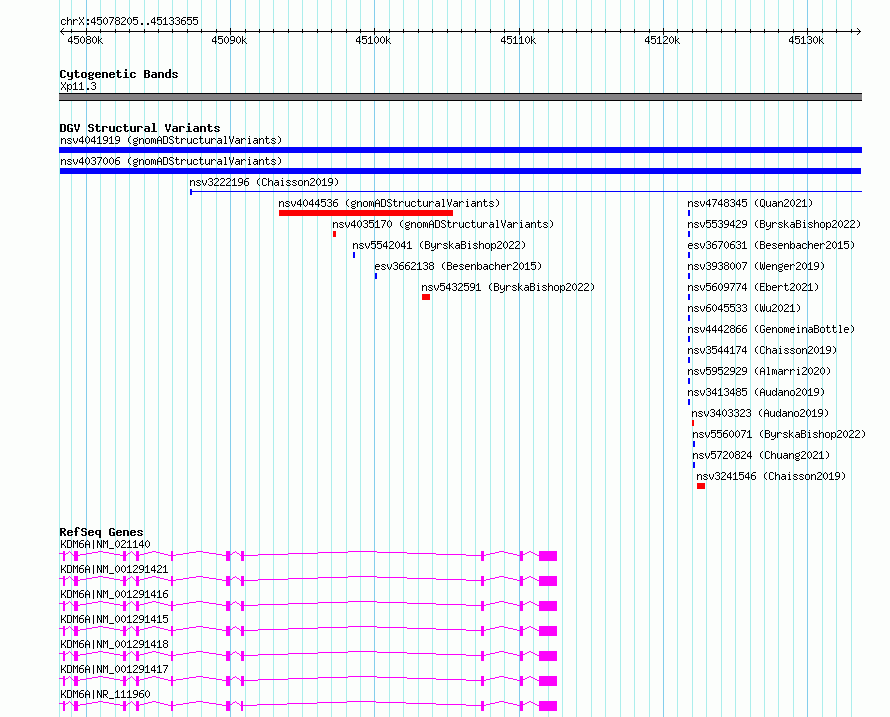
Task: Click the Xp11.3 cytogenetic band label
Action: [78, 86]
